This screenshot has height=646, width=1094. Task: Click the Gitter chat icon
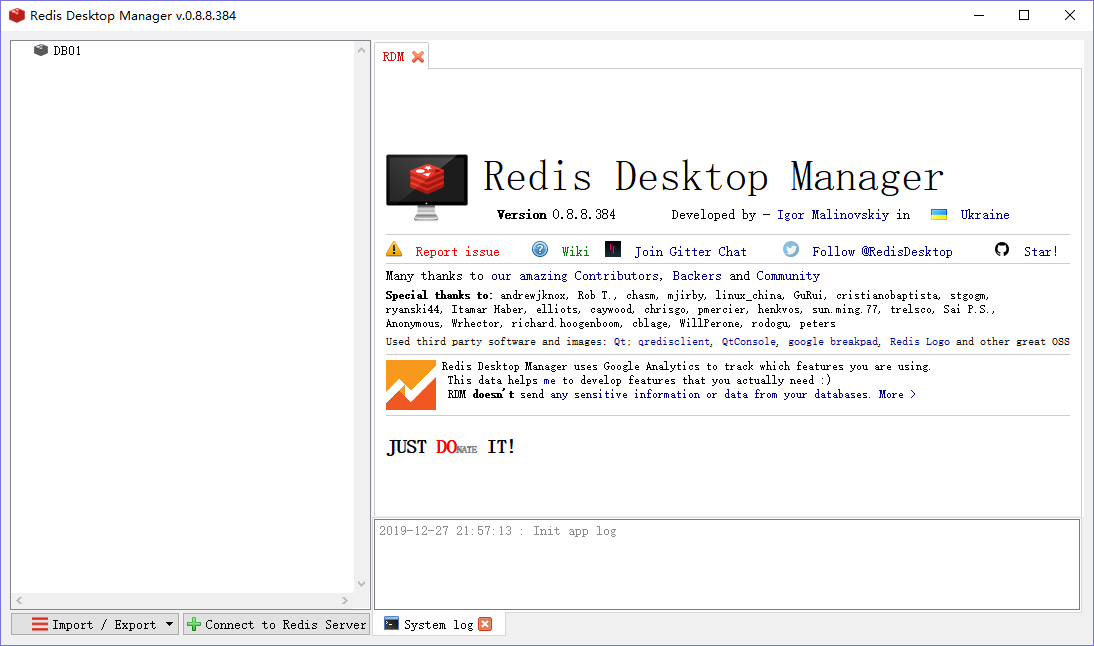click(x=613, y=249)
